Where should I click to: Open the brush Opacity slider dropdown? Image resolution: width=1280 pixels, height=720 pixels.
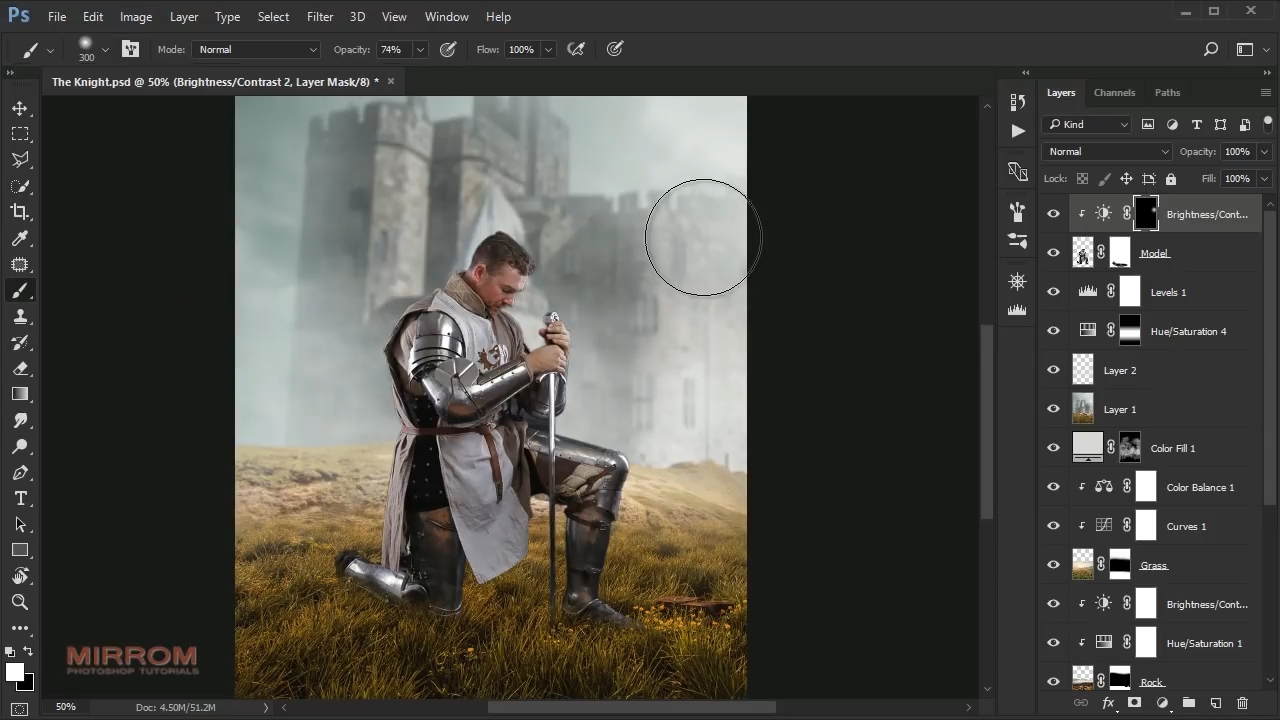tap(420, 50)
